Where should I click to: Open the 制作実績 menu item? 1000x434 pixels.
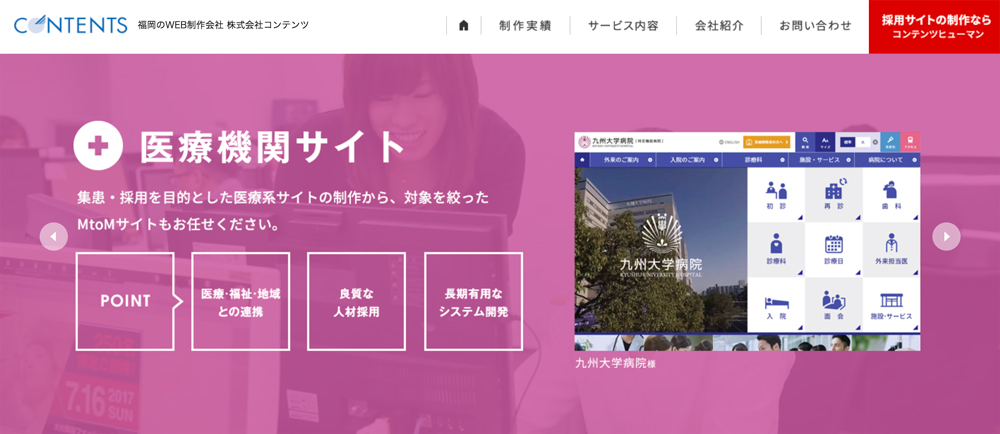525,26
